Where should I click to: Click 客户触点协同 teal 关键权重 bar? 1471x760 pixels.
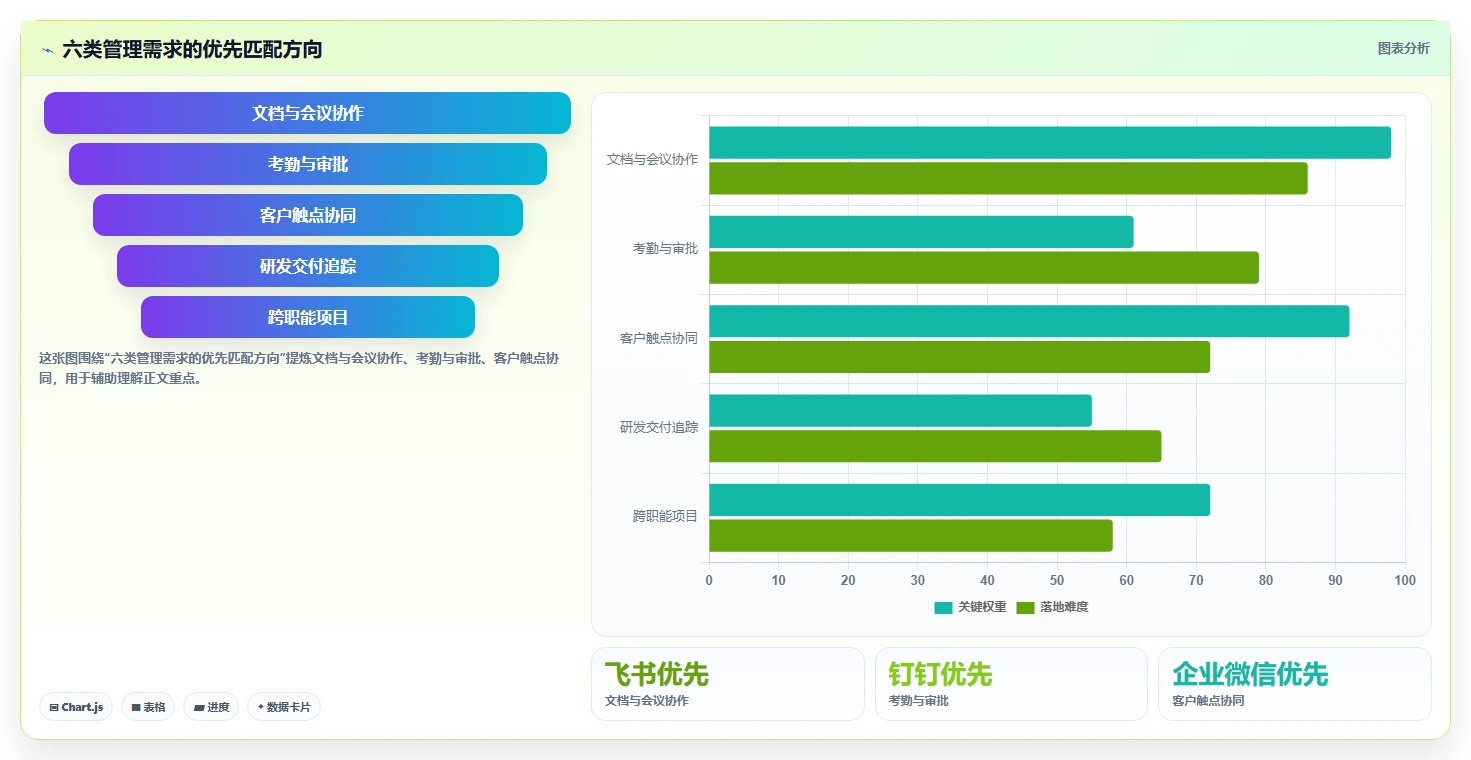pyautogui.click(x=1029, y=321)
